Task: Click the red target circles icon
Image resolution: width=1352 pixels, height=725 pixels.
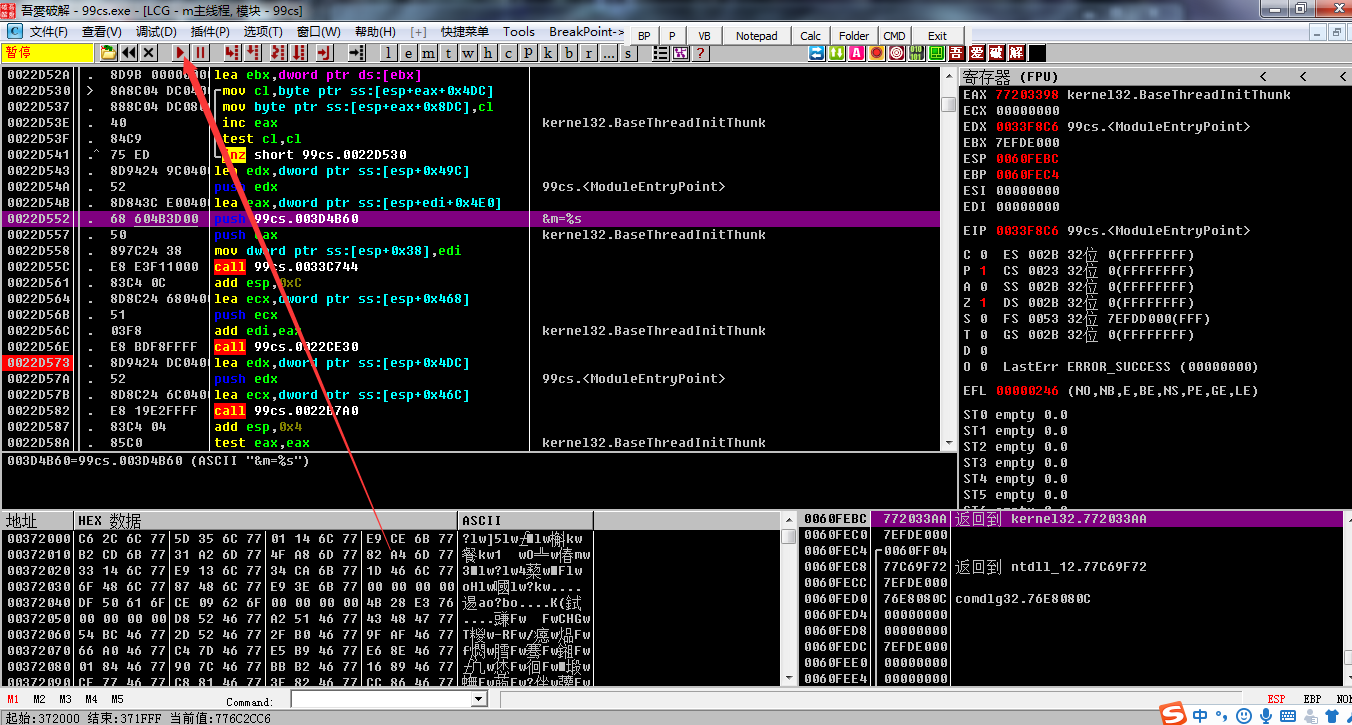Action: point(896,53)
